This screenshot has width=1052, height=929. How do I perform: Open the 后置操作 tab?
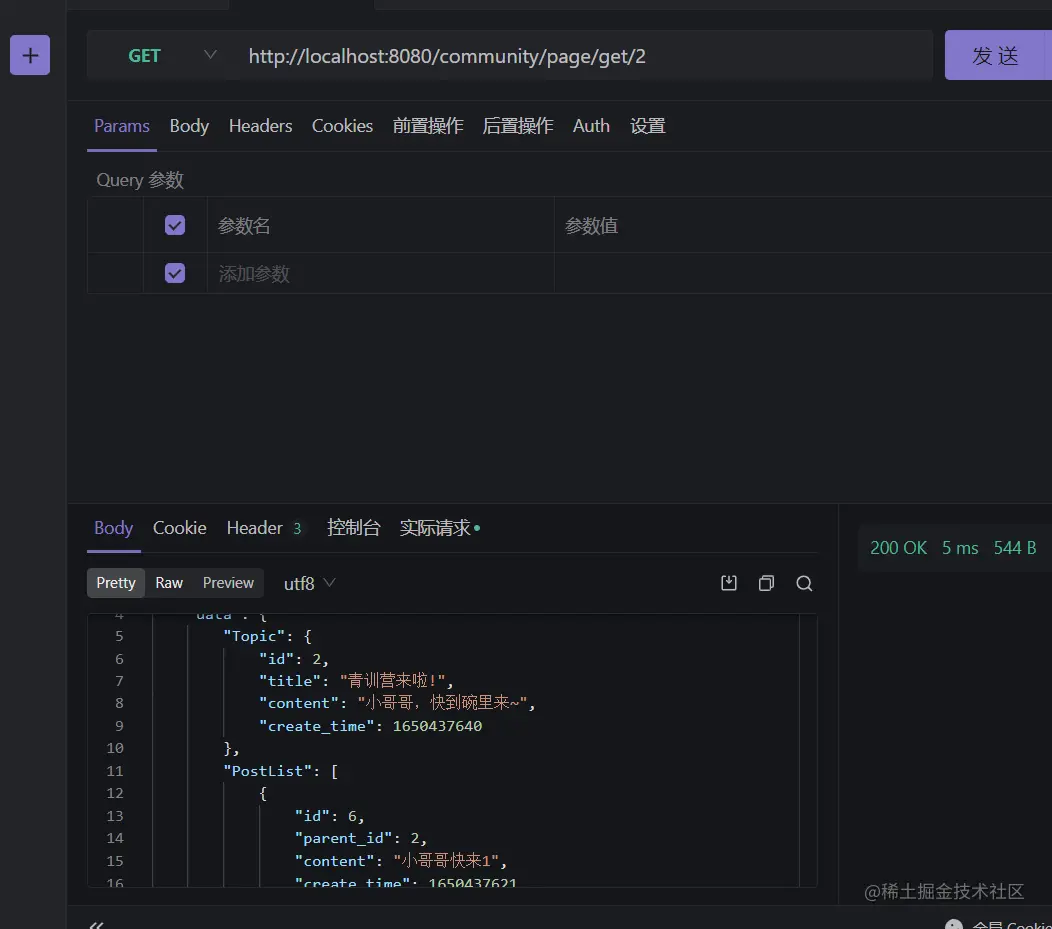517,126
